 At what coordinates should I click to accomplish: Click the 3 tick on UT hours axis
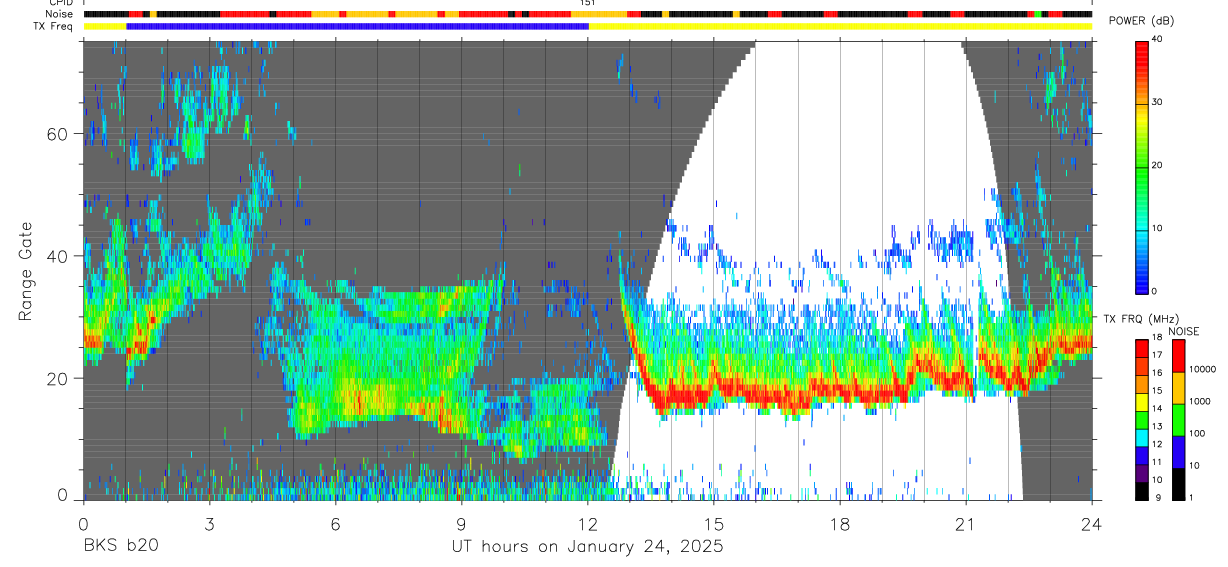click(x=209, y=523)
